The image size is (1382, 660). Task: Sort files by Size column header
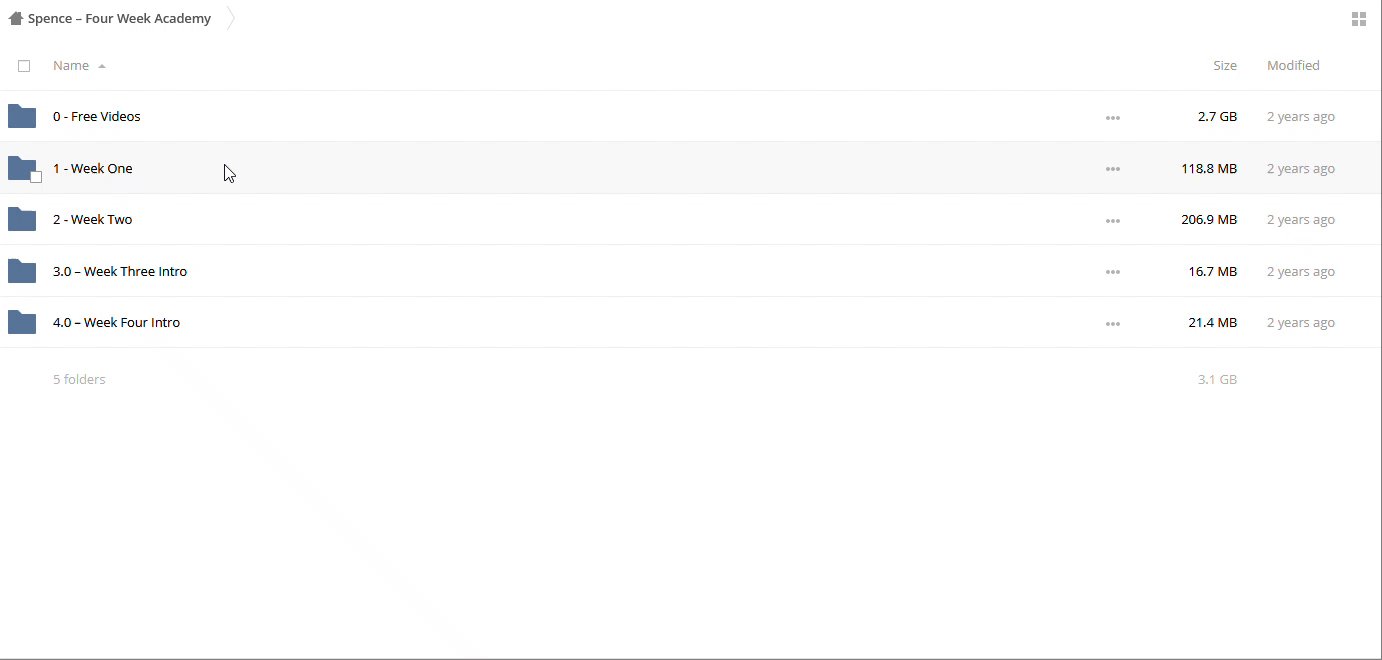[x=1224, y=66]
